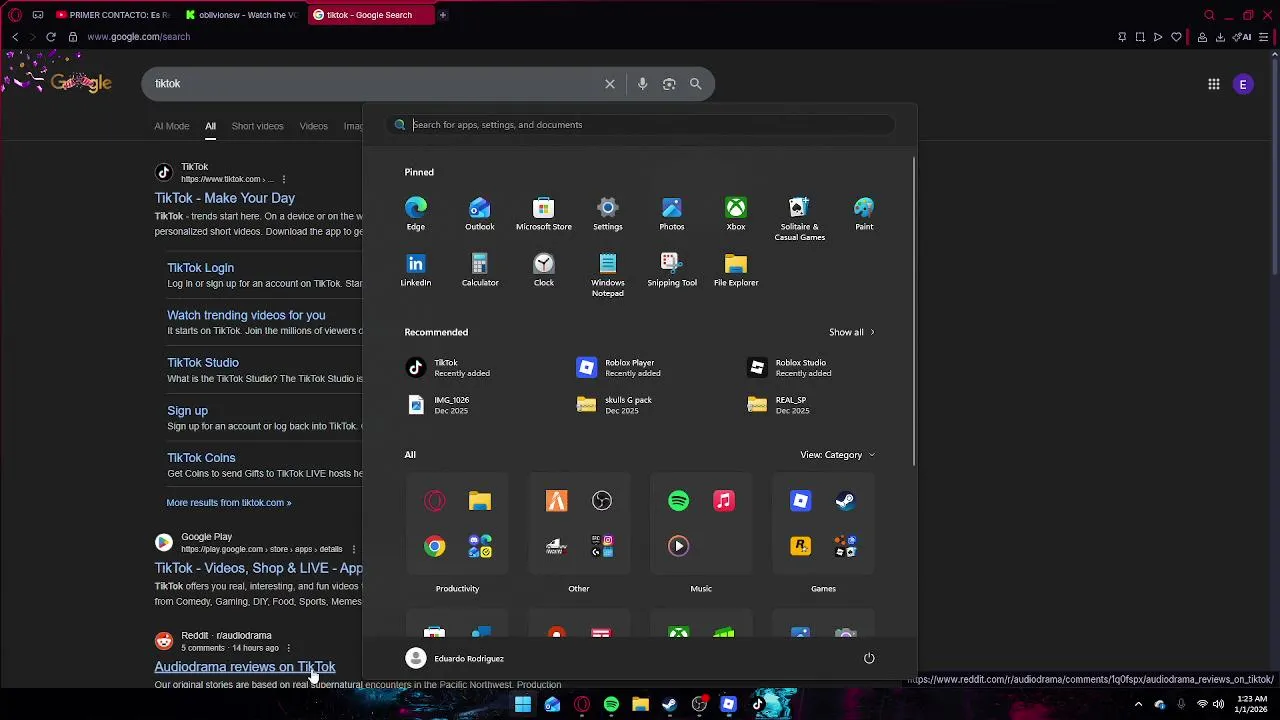1280x720 pixels.
Task: Open Solitaire & Casual Games
Action: pos(800,219)
